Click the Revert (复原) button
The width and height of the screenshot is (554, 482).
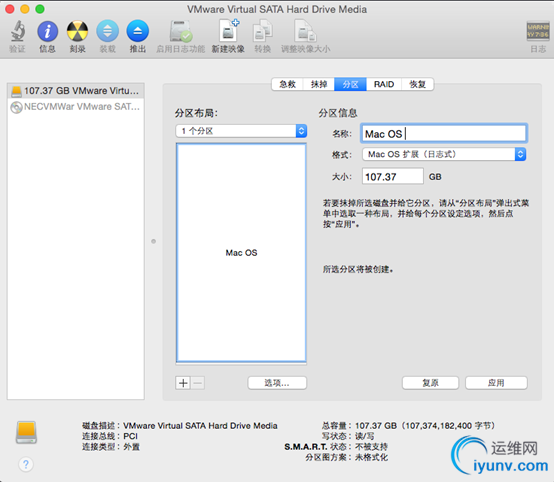point(430,383)
